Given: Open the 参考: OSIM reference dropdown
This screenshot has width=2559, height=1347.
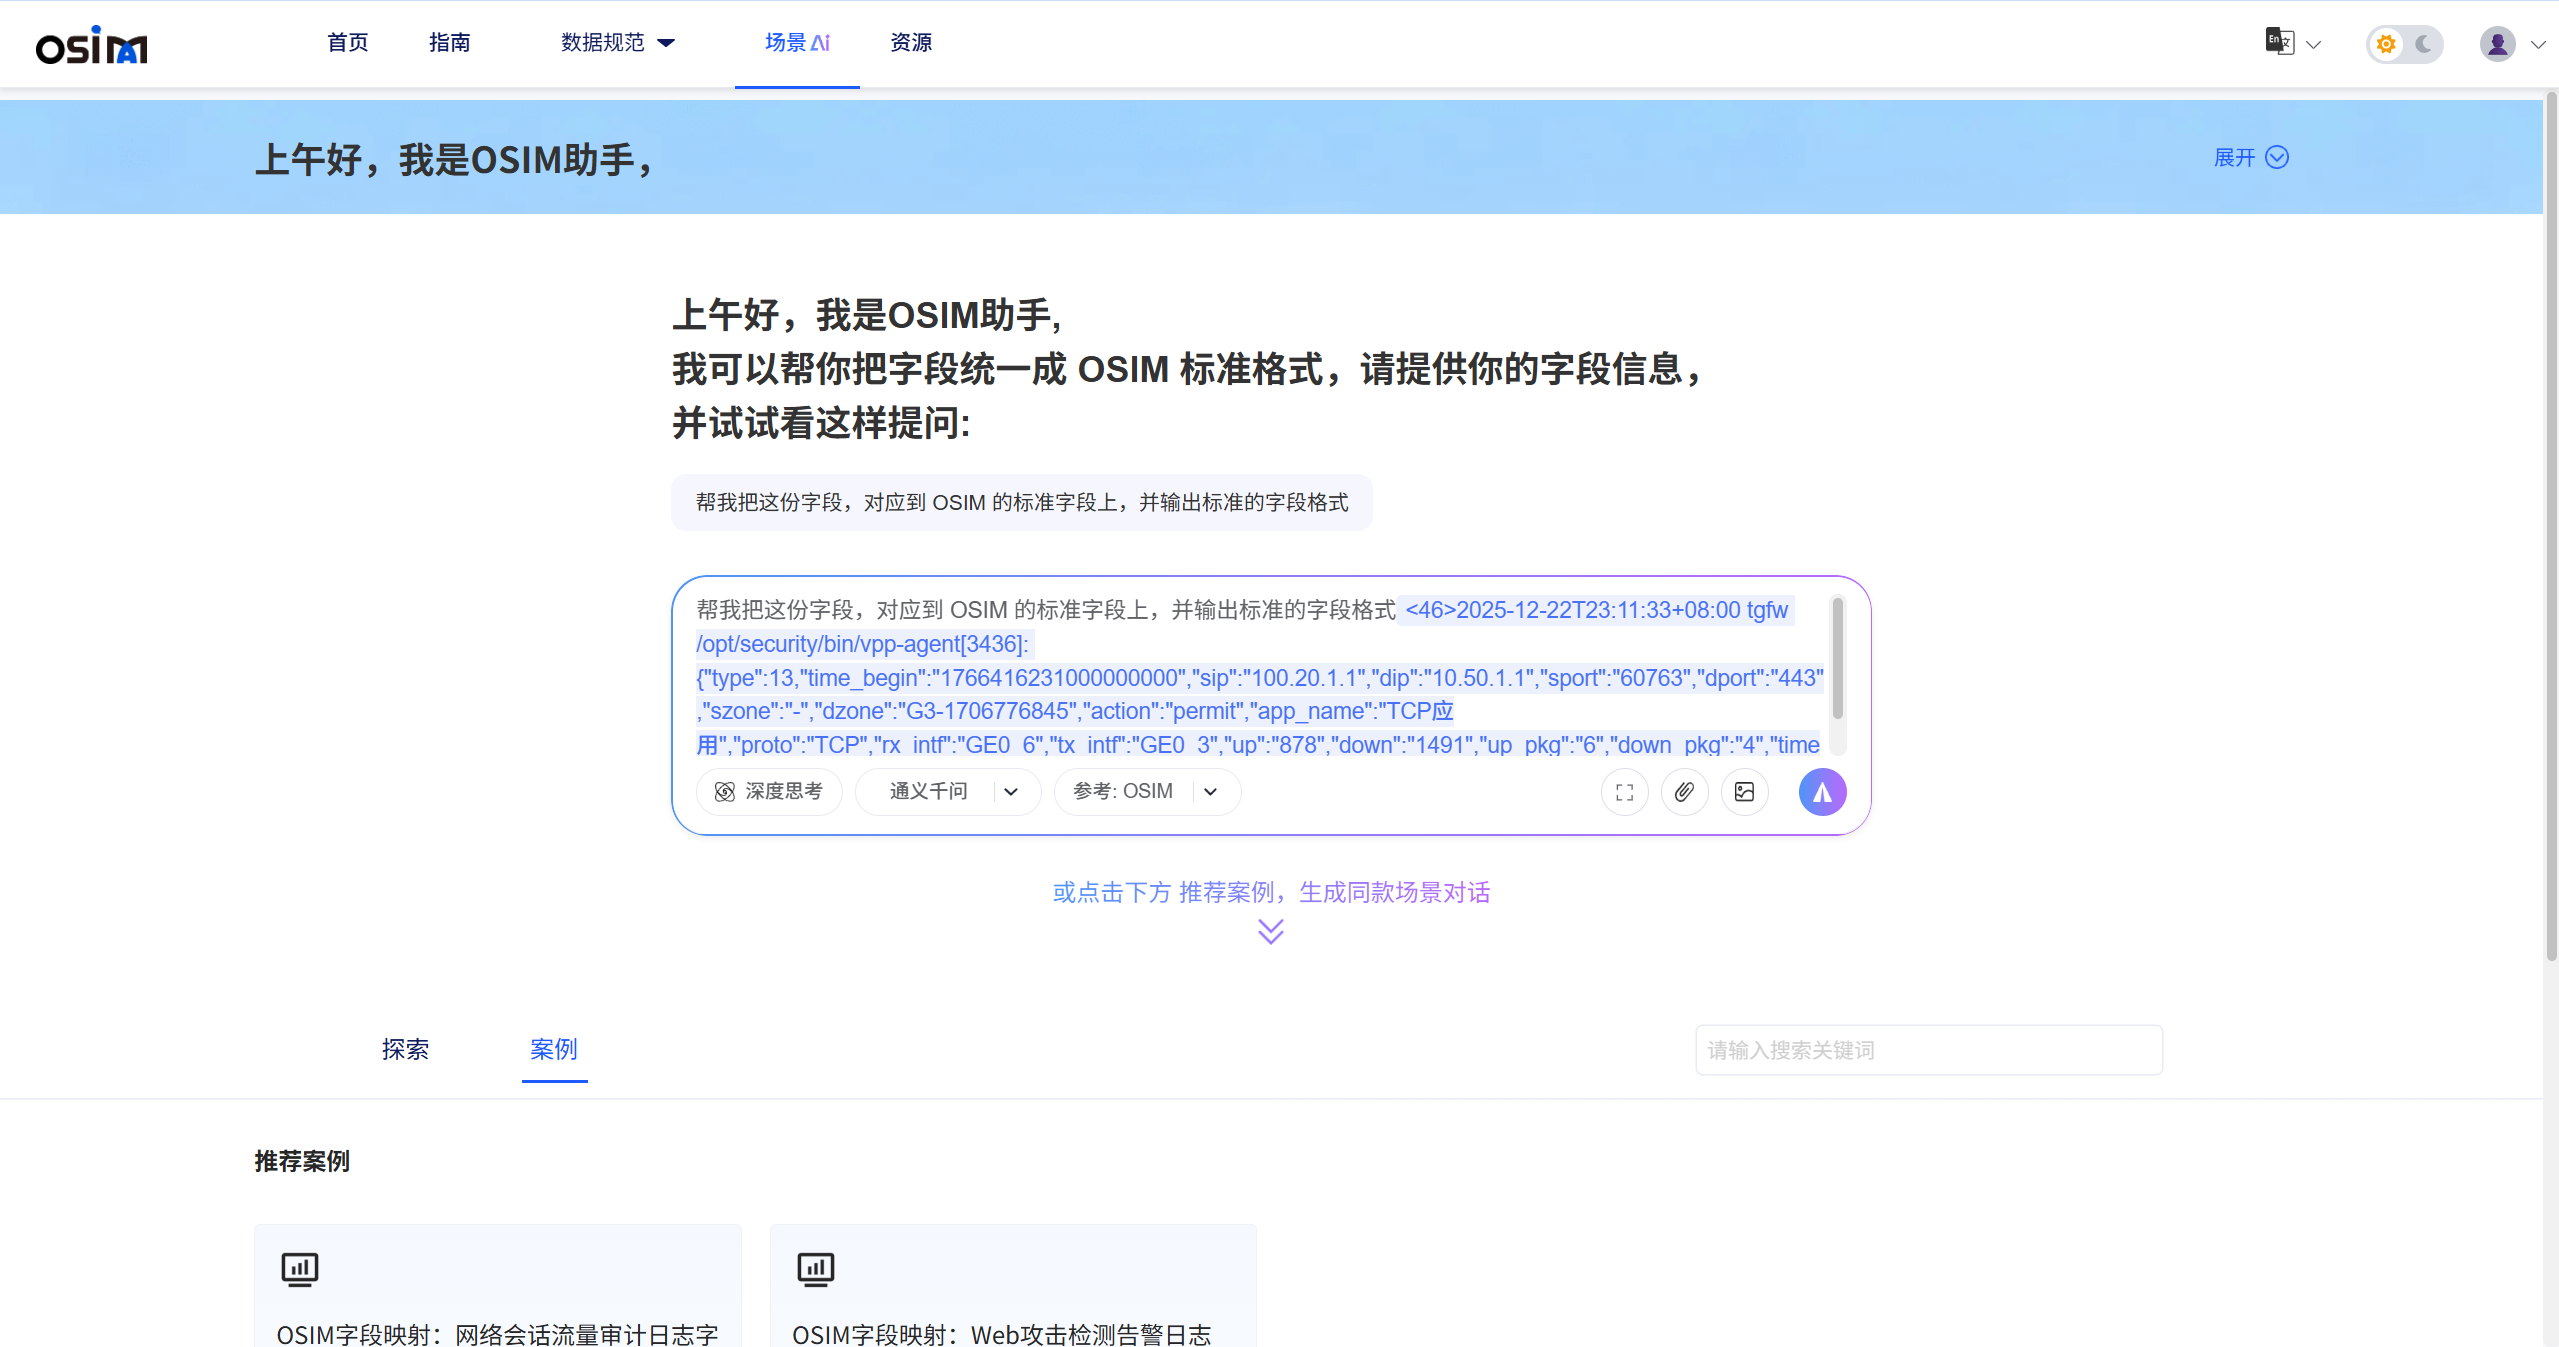Looking at the screenshot, I should click(x=1147, y=792).
